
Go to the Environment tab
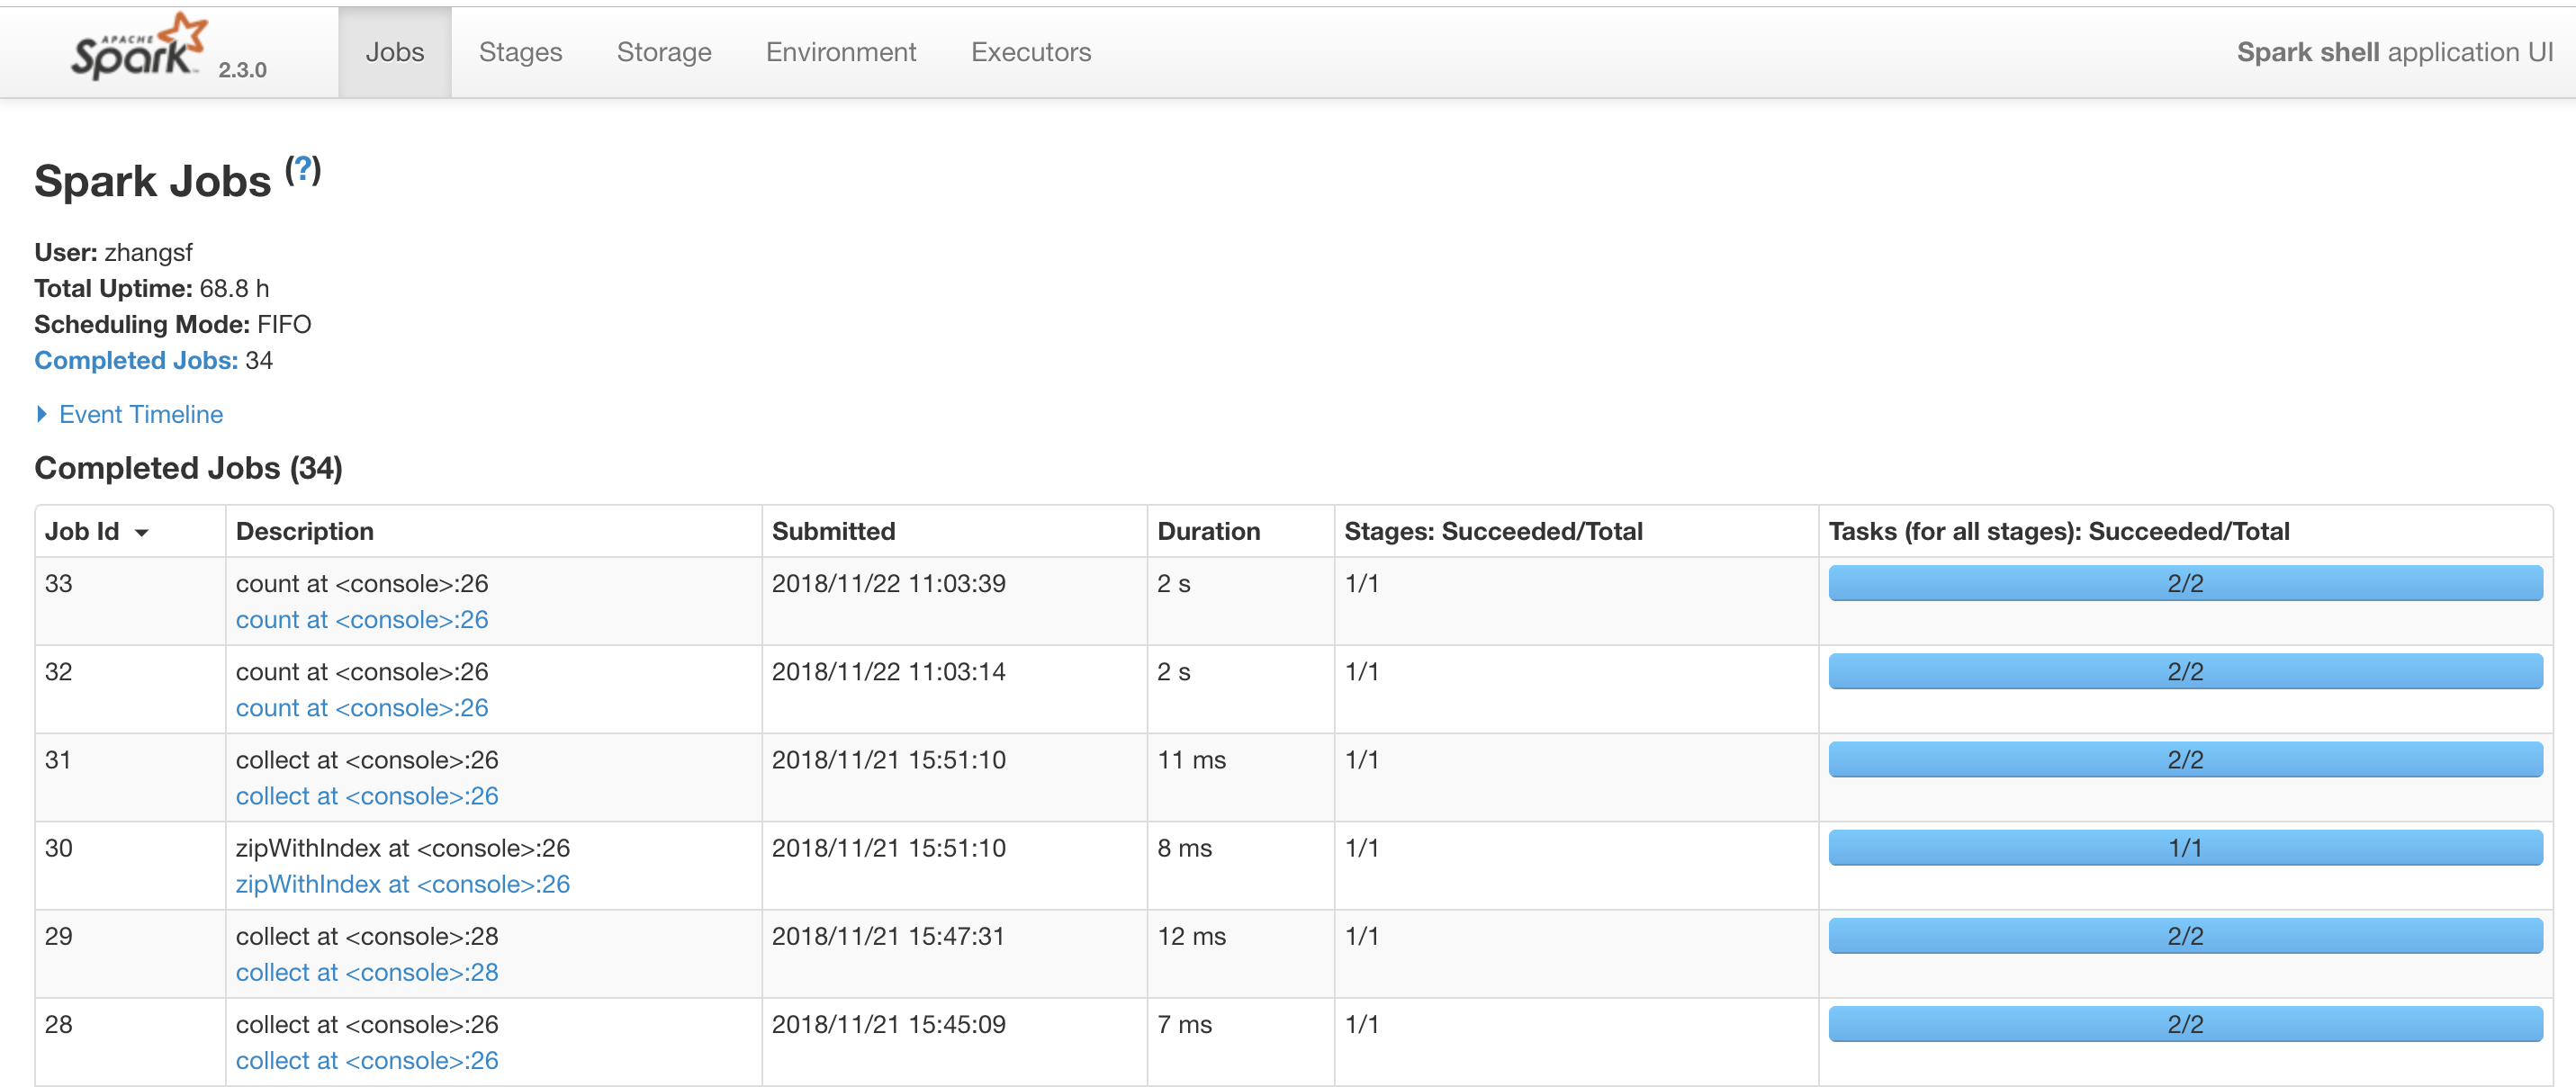coord(840,52)
